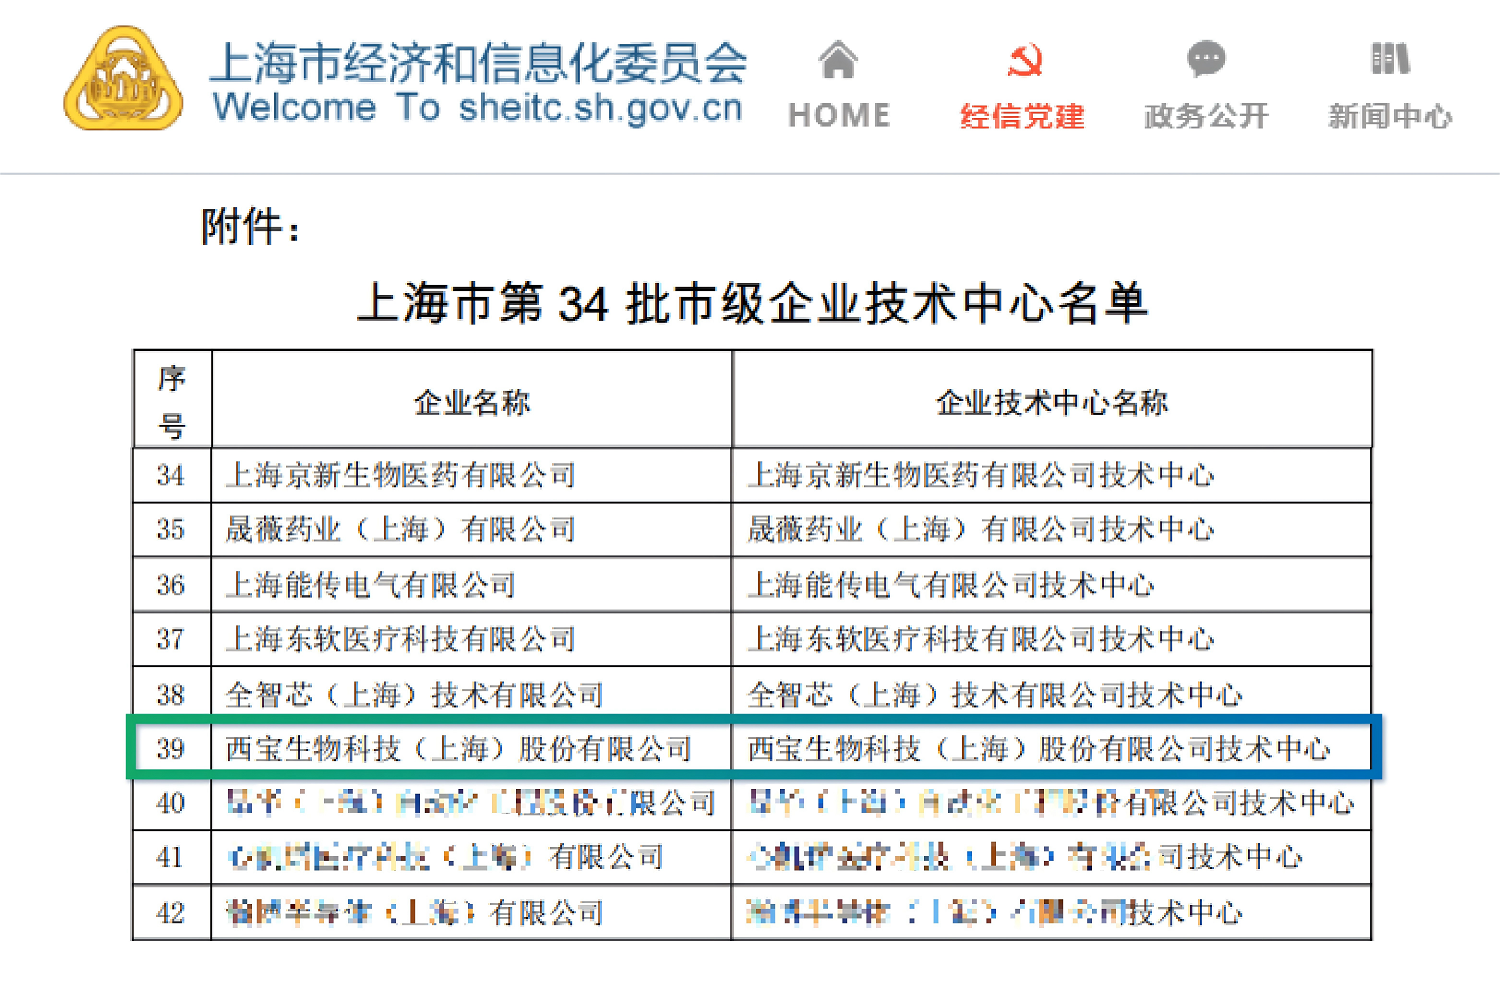Click 上海能传电气有限公司技术中心 cell
The image size is (1500, 988).
click(x=950, y=585)
